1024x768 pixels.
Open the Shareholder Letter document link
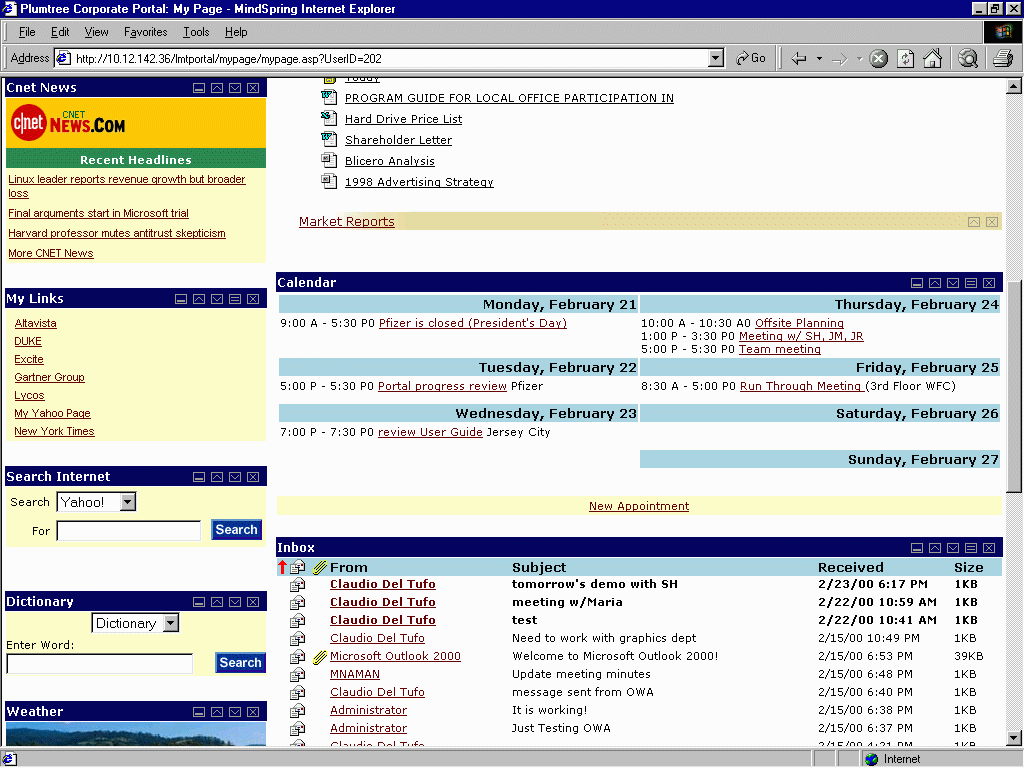tap(398, 140)
